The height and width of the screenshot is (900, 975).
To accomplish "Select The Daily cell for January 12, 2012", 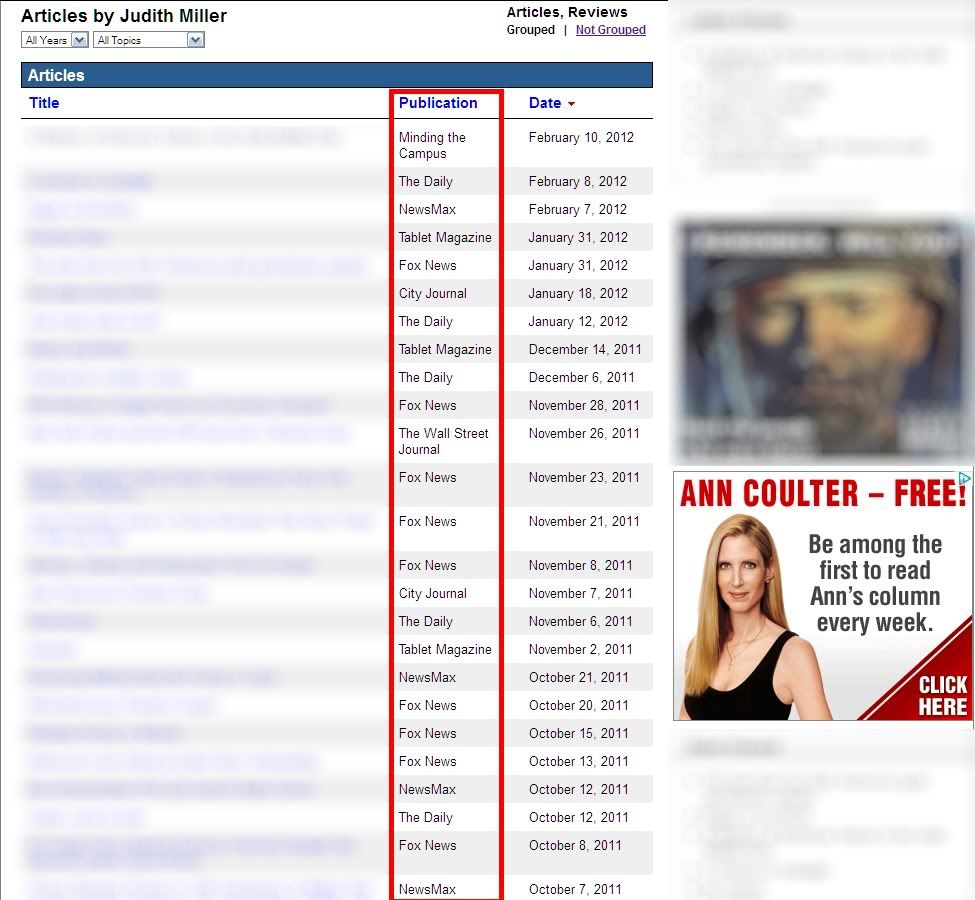I will (426, 322).
